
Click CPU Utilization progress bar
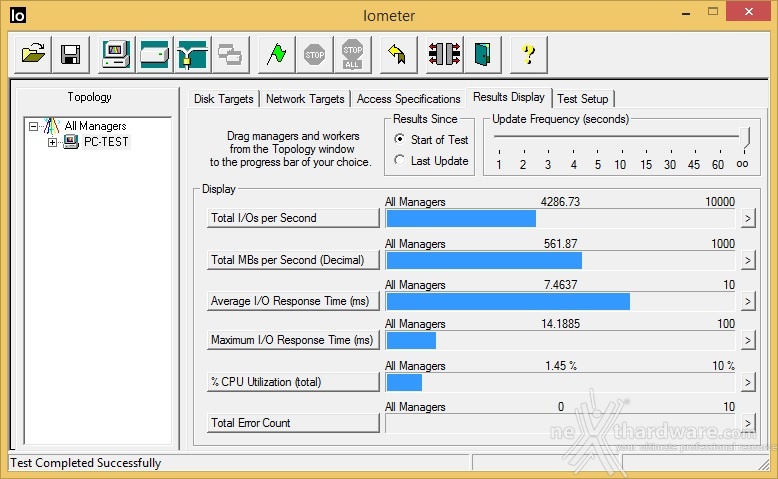(x=560, y=382)
